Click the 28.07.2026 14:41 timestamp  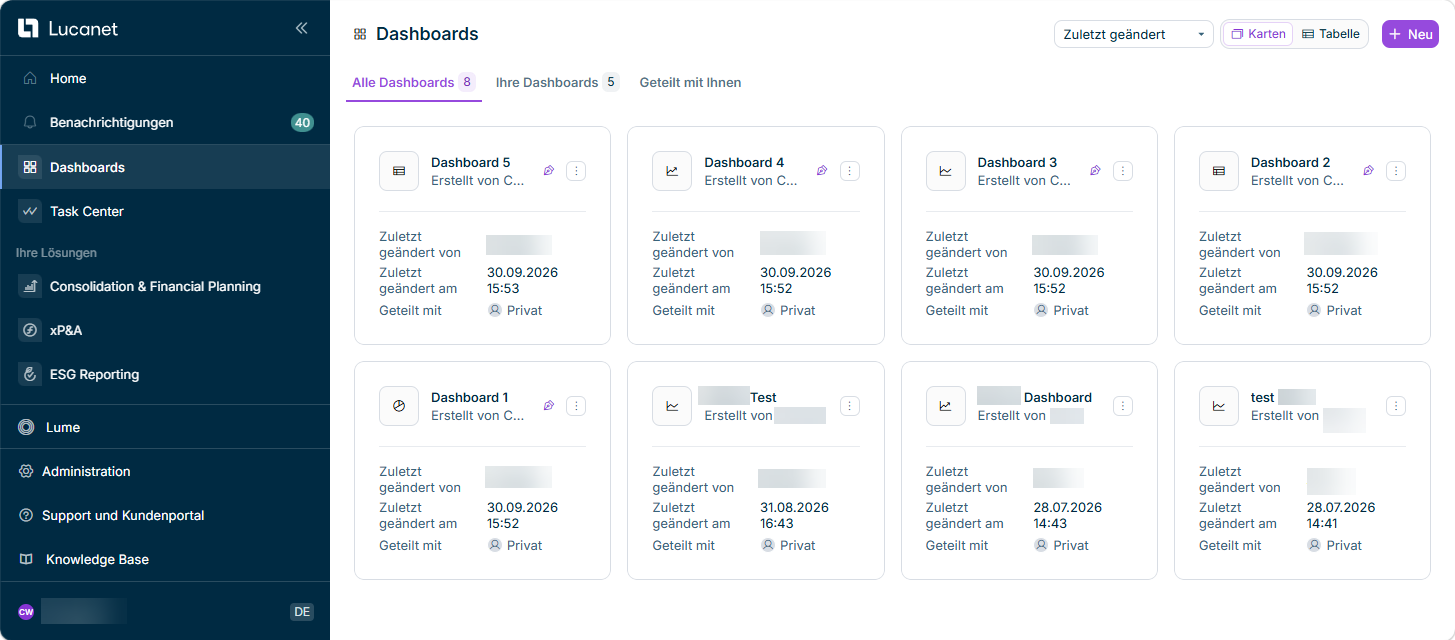coord(1341,515)
